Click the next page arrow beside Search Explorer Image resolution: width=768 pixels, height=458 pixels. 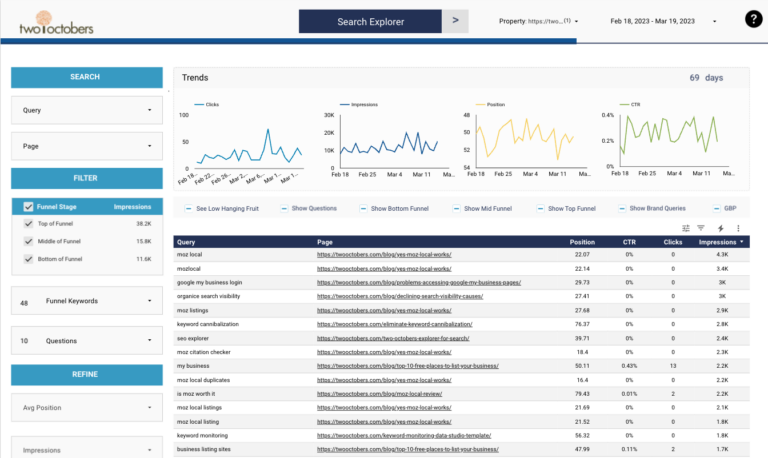point(456,21)
